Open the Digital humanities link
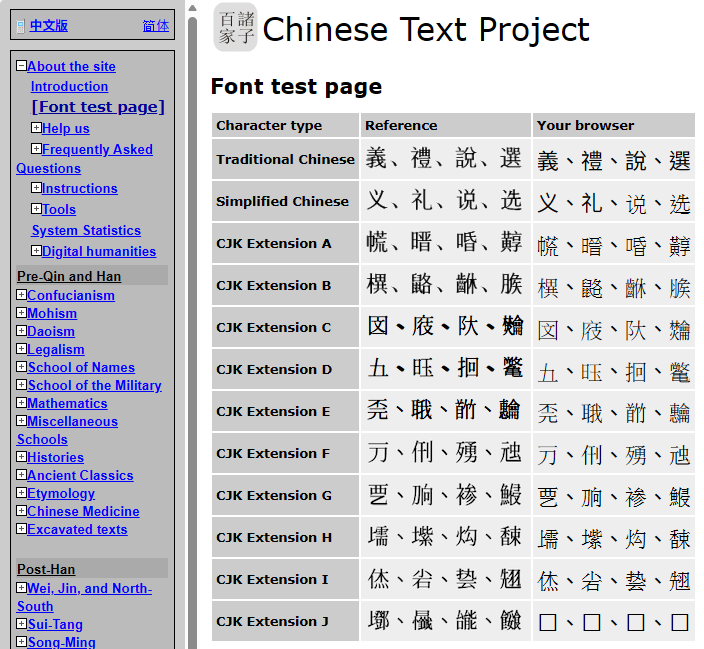 point(99,252)
